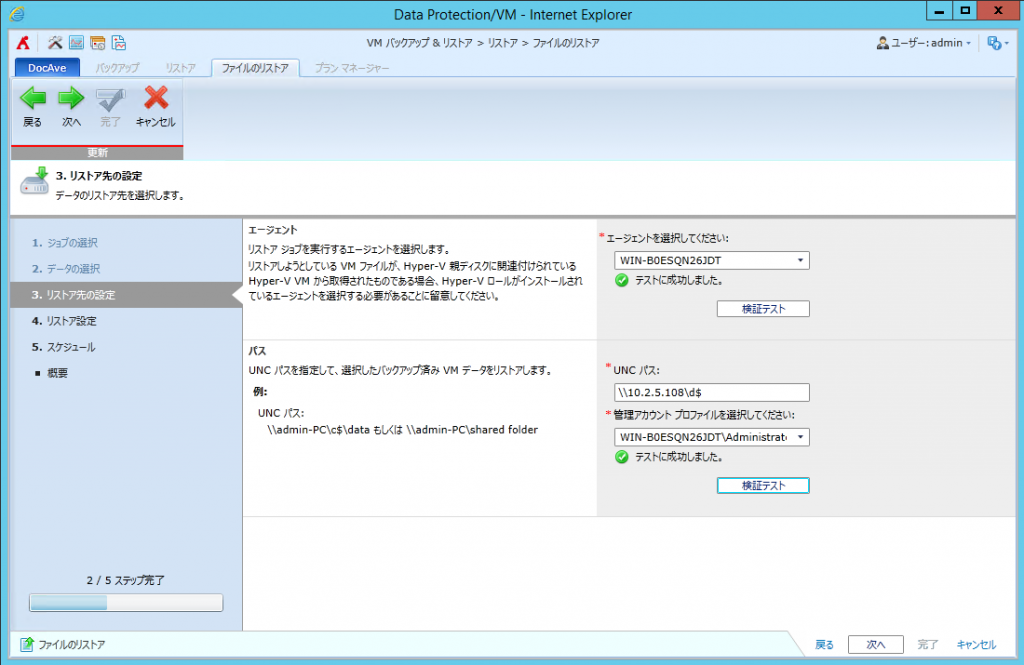Click 検証テスト button below the account profile
Screen dimensions: 1024x665
pyautogui.click(x=763, y=485)
